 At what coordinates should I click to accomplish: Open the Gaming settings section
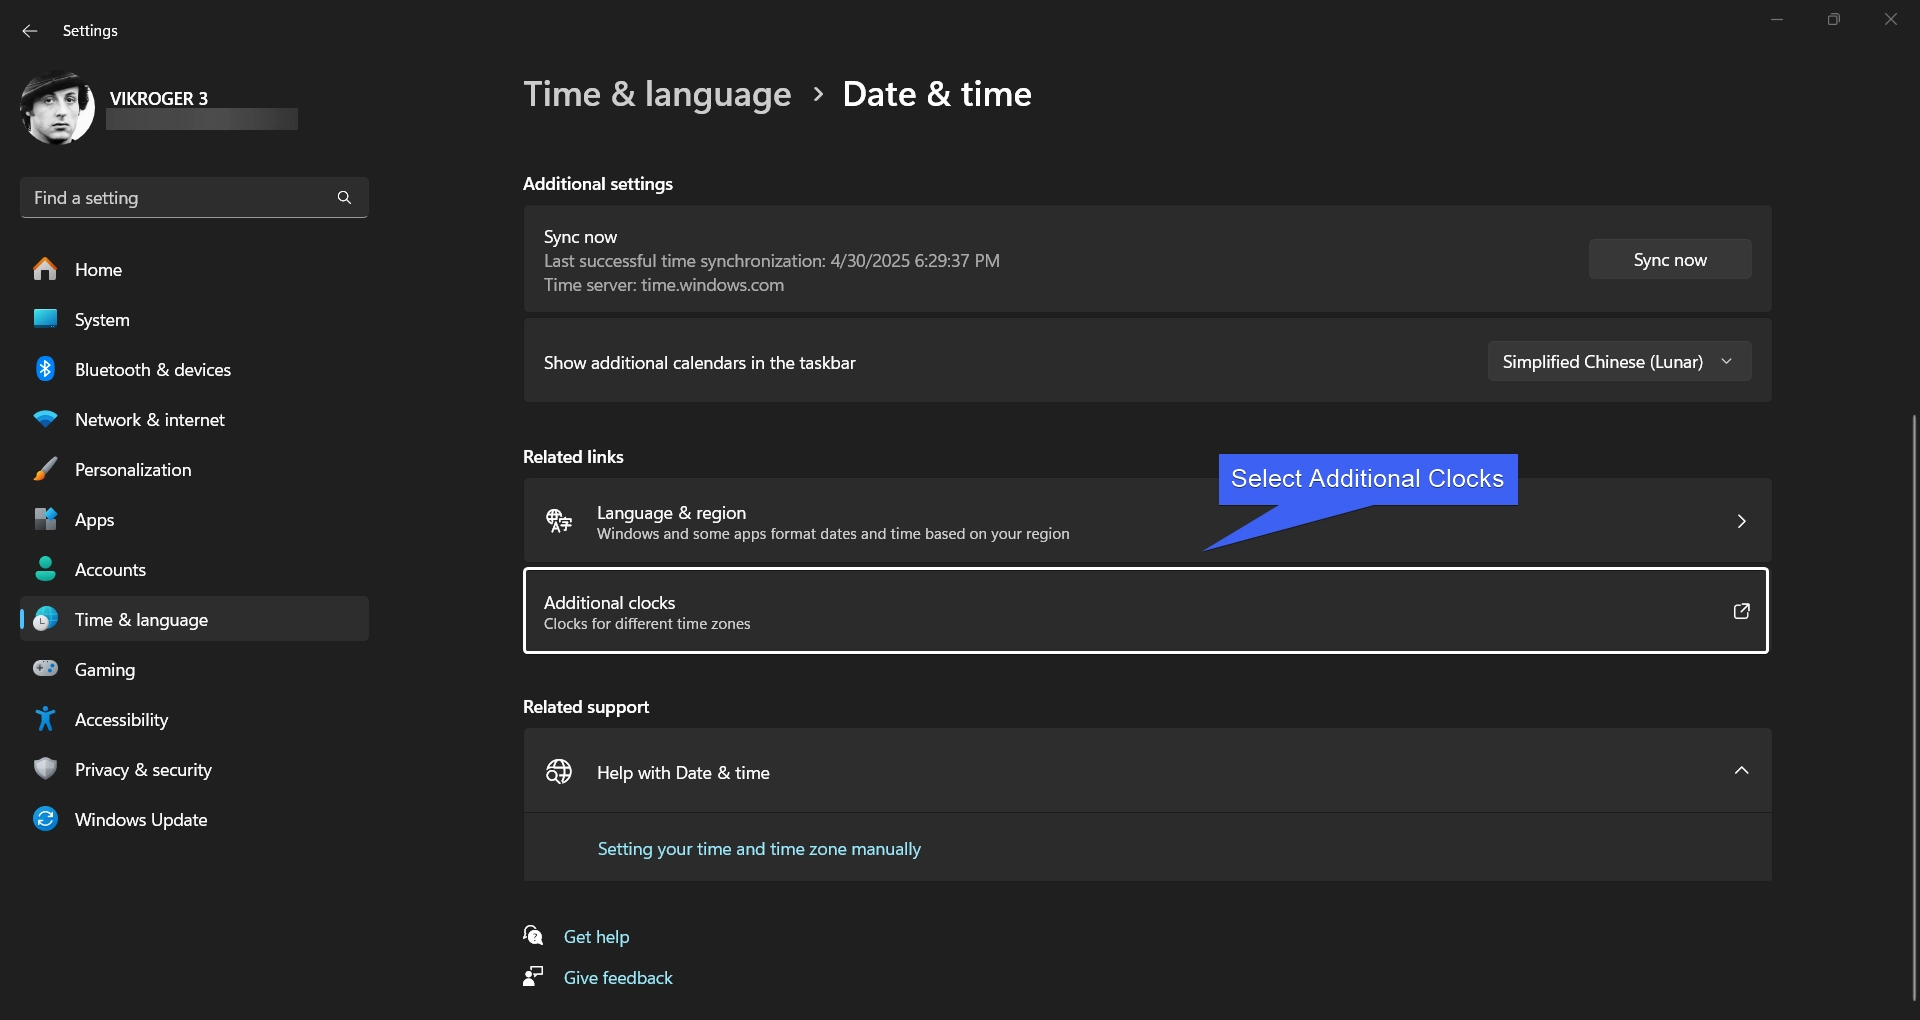(x=104, y=670)
